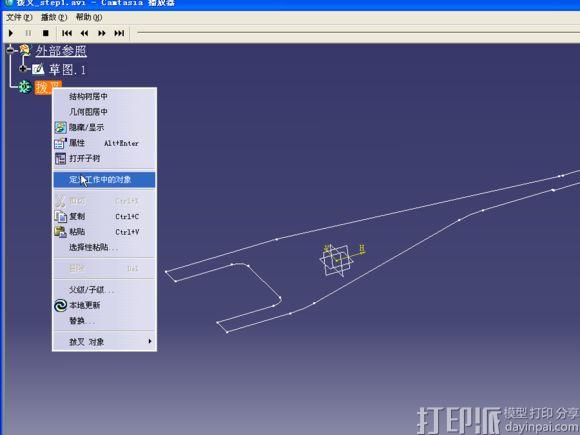Screen dimensions: 580x435
Task: Click the playback progress slider track
Action: 358,33
